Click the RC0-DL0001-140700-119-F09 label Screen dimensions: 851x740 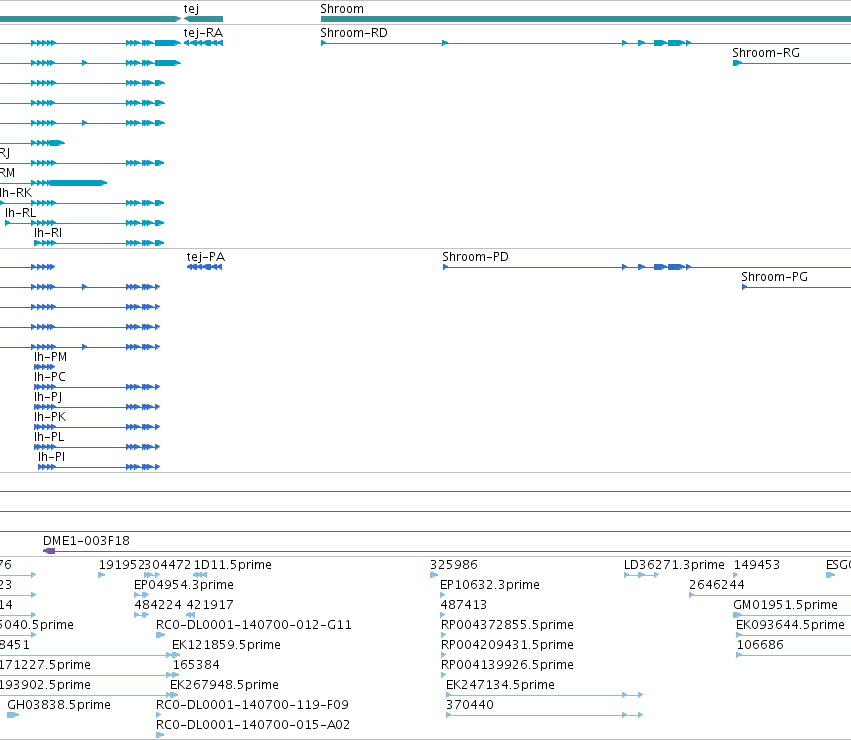pyautogui.click(x=252, y=705)
